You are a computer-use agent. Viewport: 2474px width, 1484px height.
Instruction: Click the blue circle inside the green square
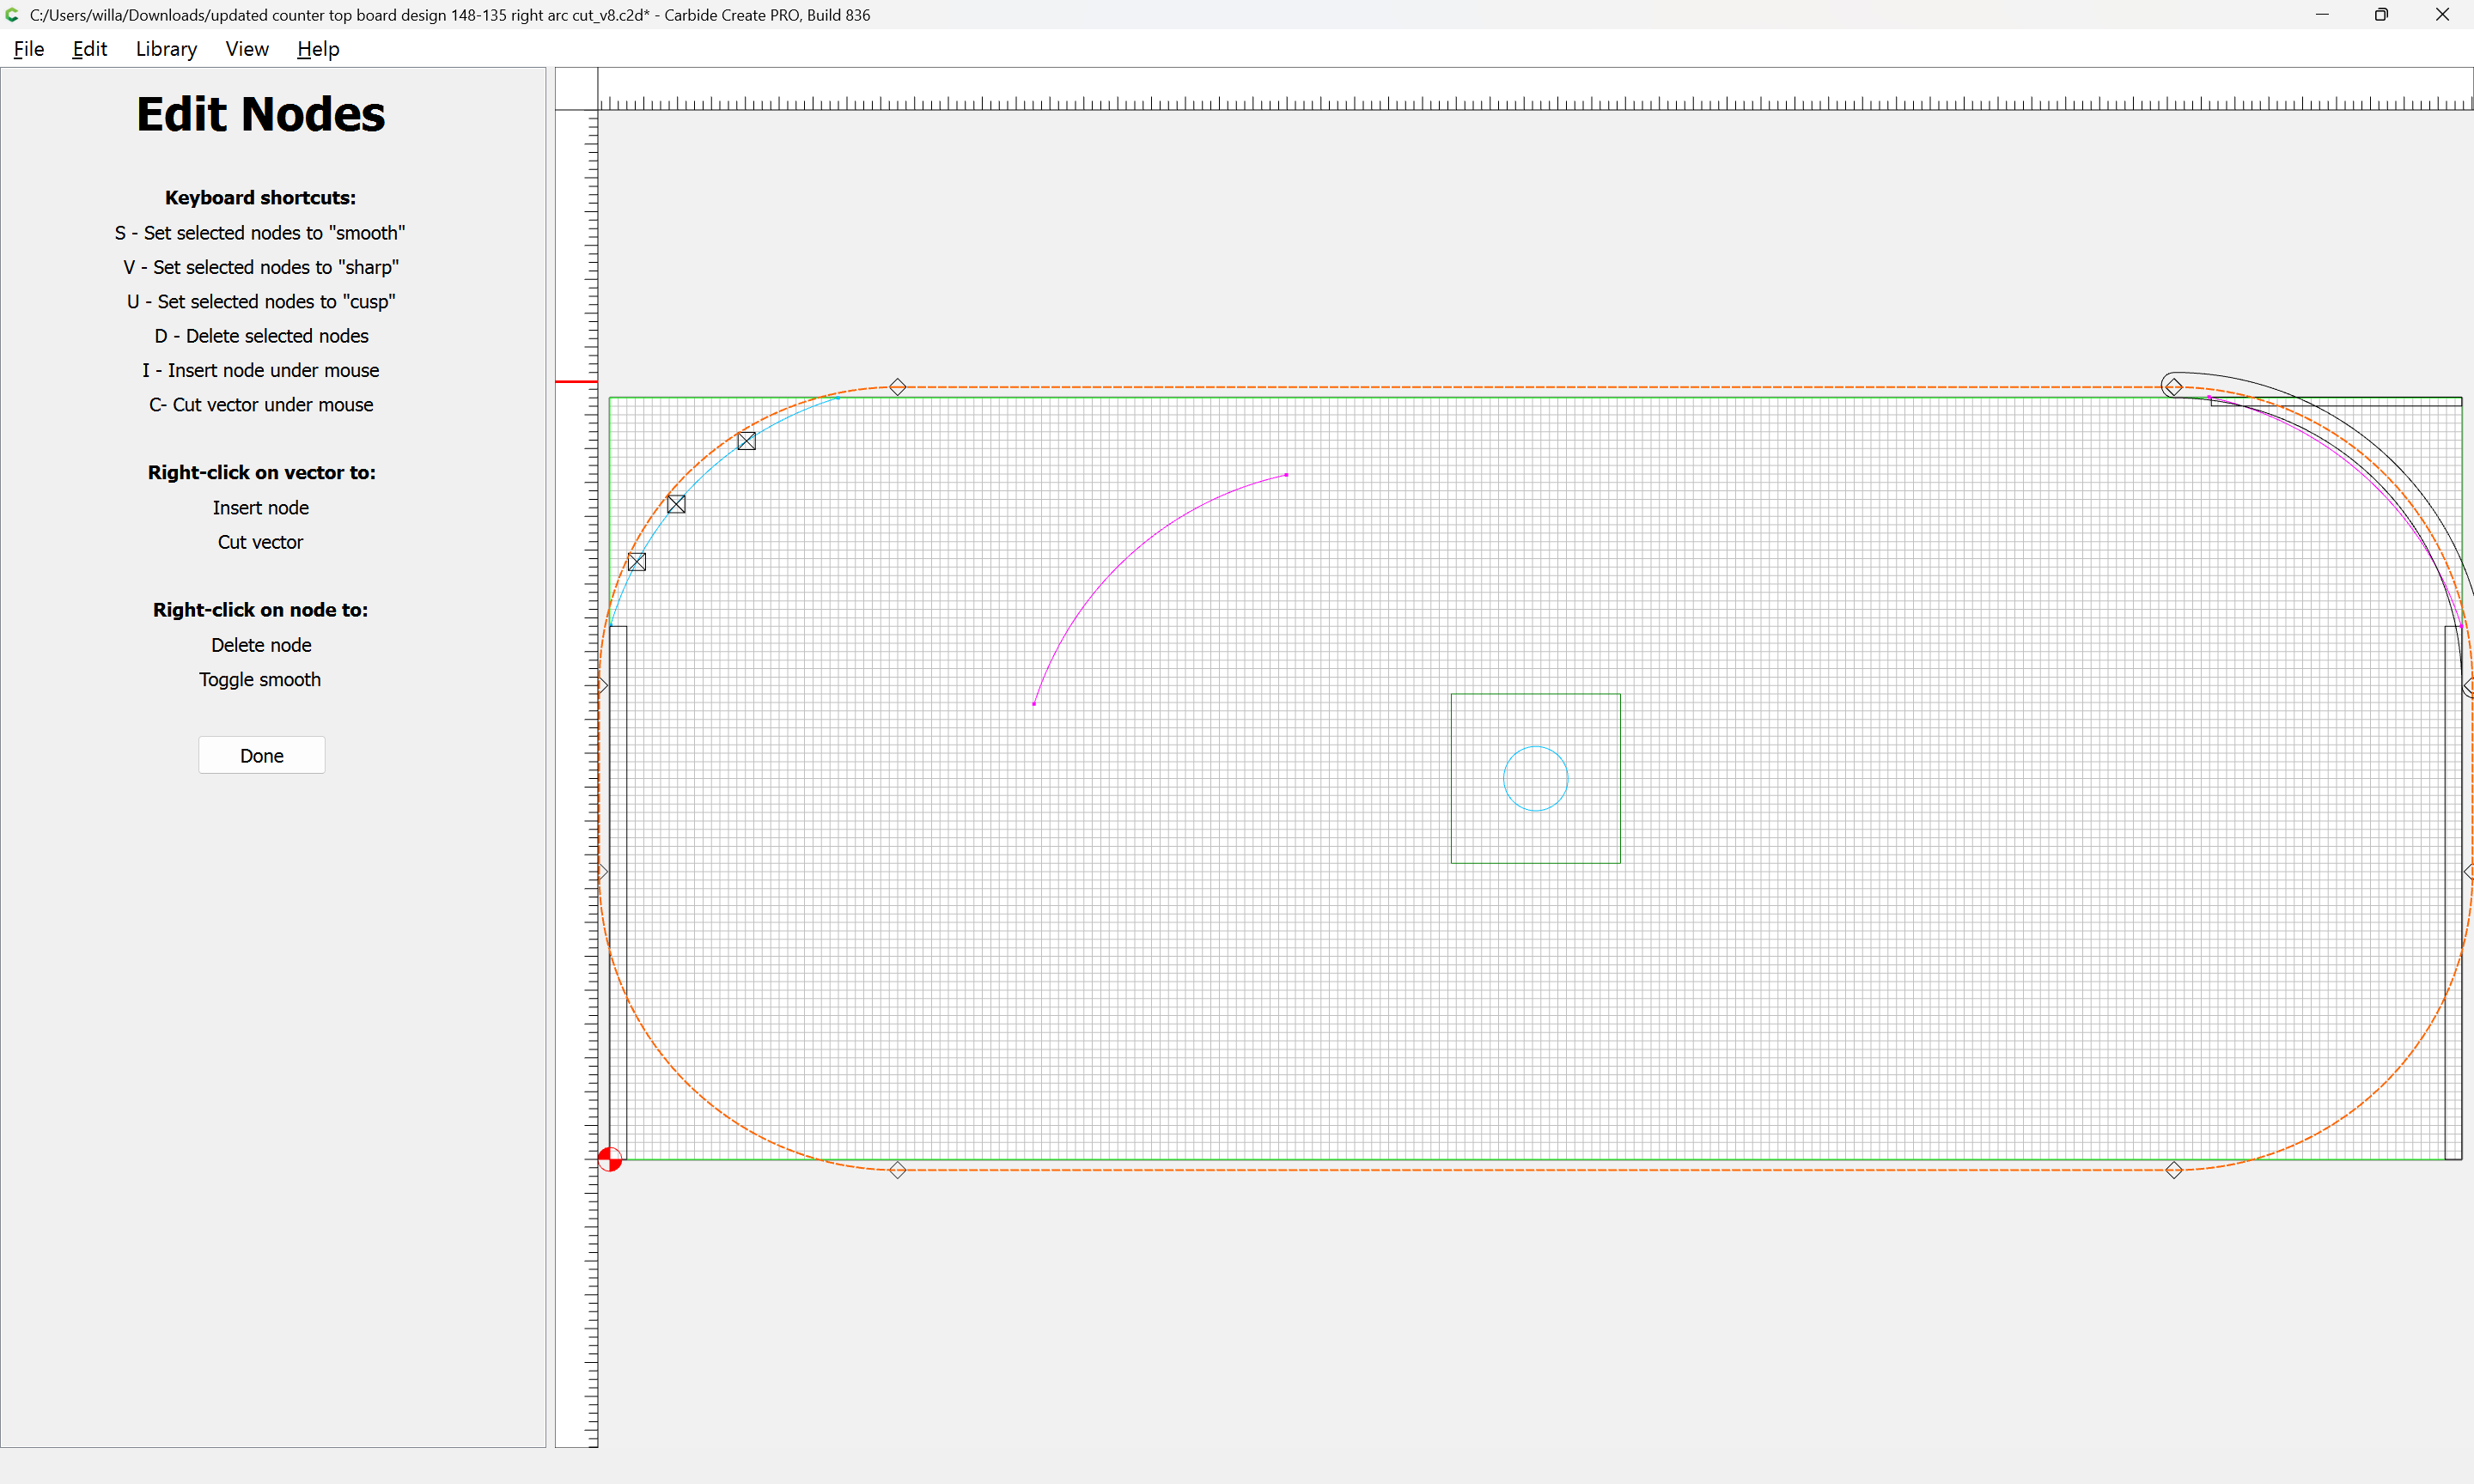pyautogui.click(x=1535, y=747)
